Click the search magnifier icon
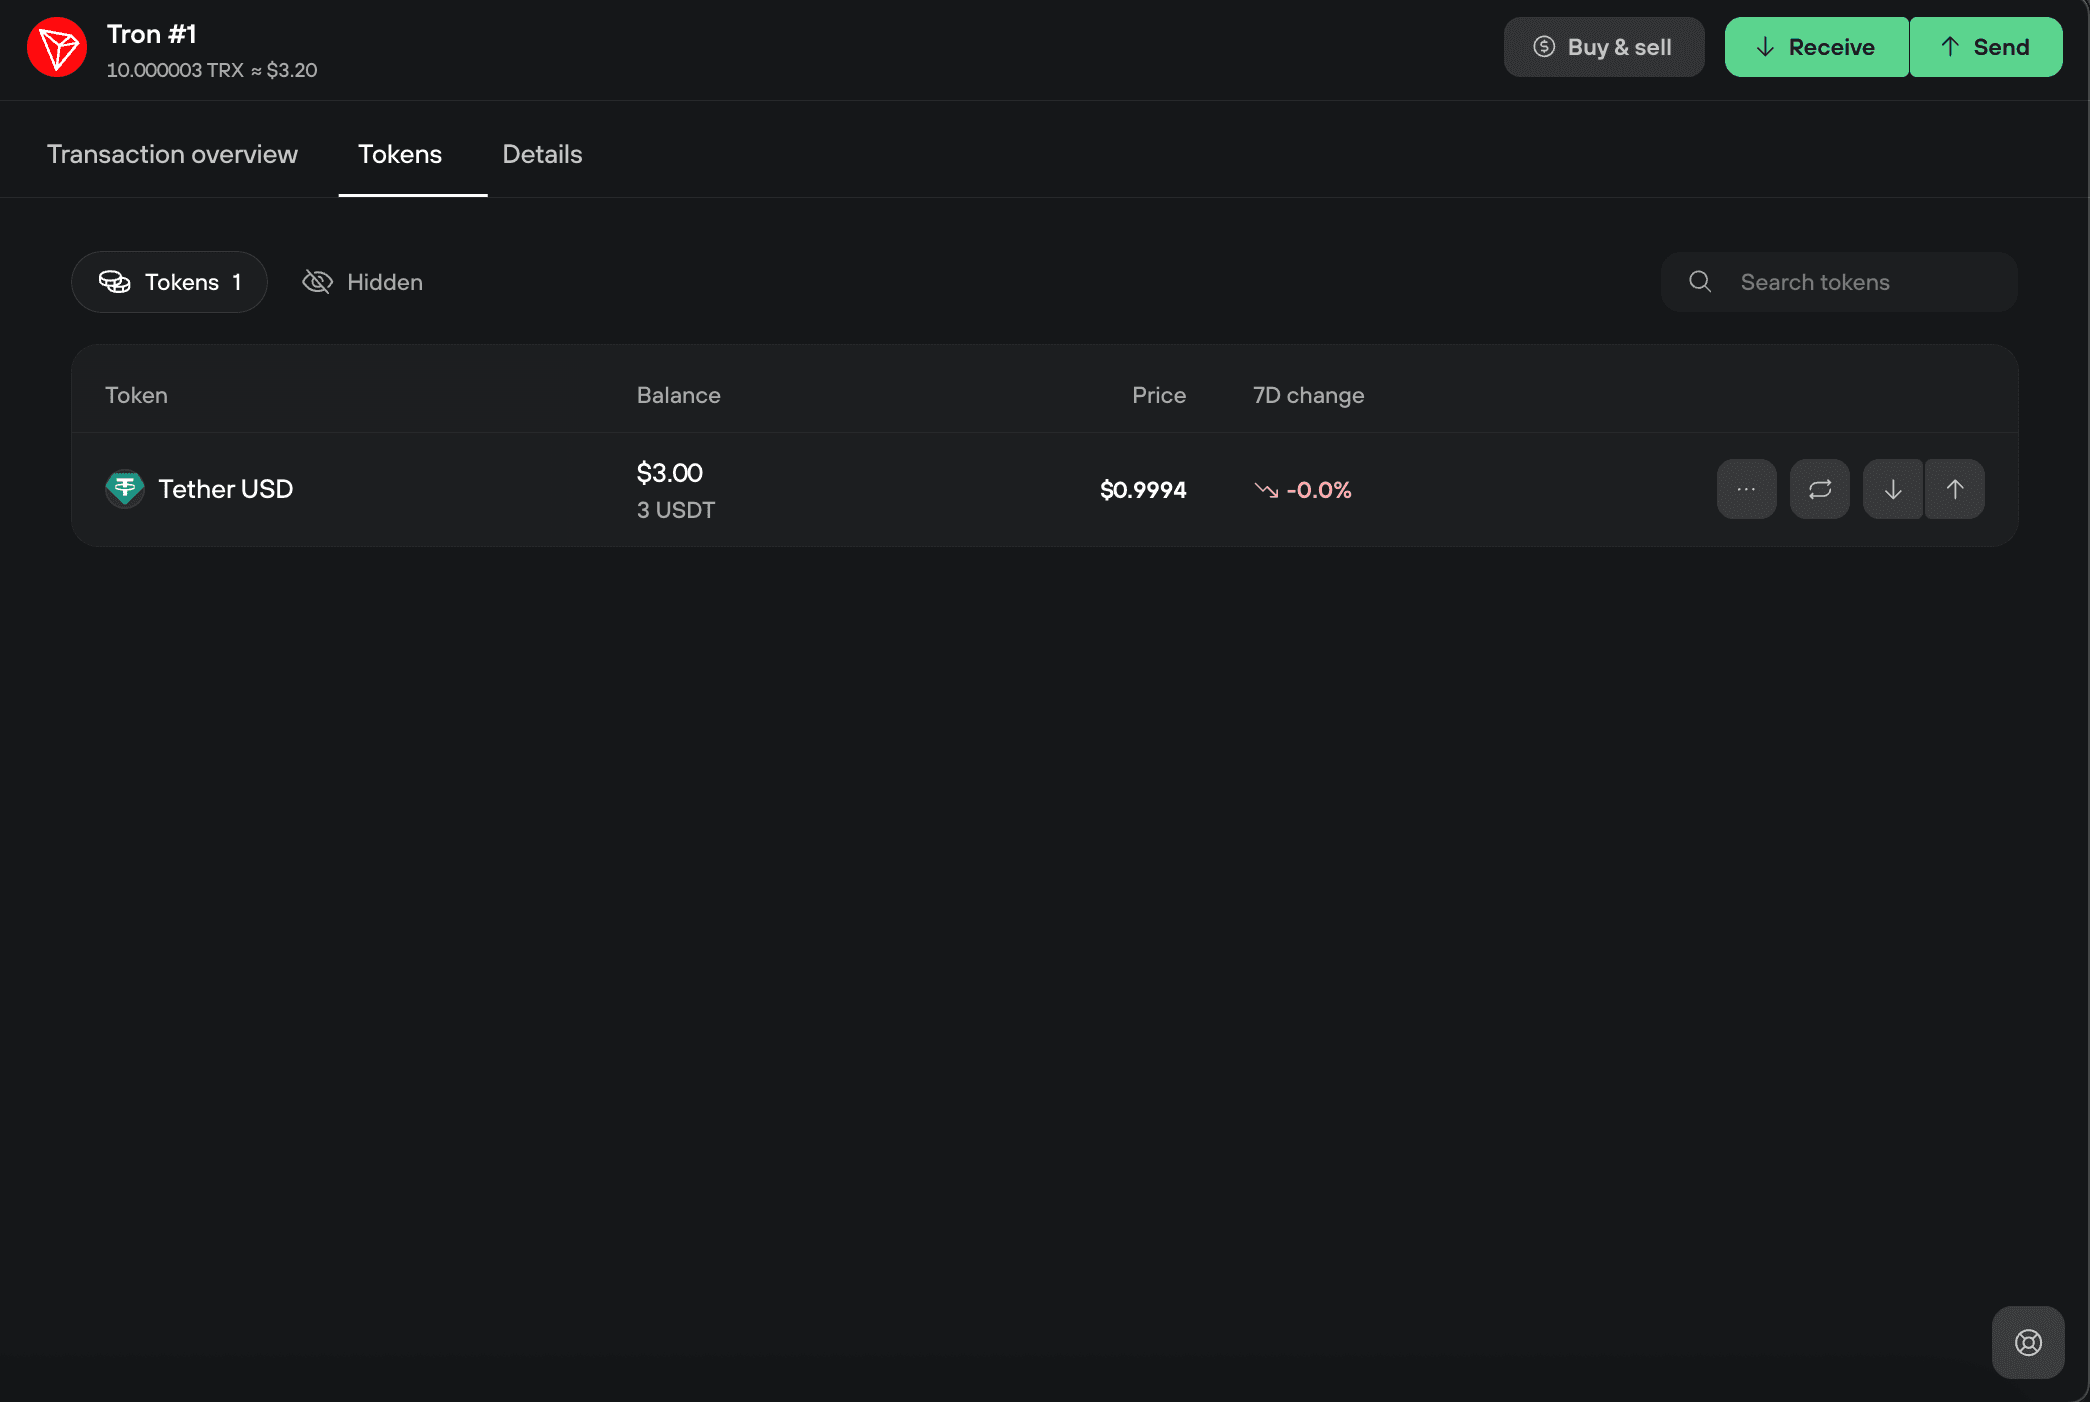 click(x=1700, y=282)
